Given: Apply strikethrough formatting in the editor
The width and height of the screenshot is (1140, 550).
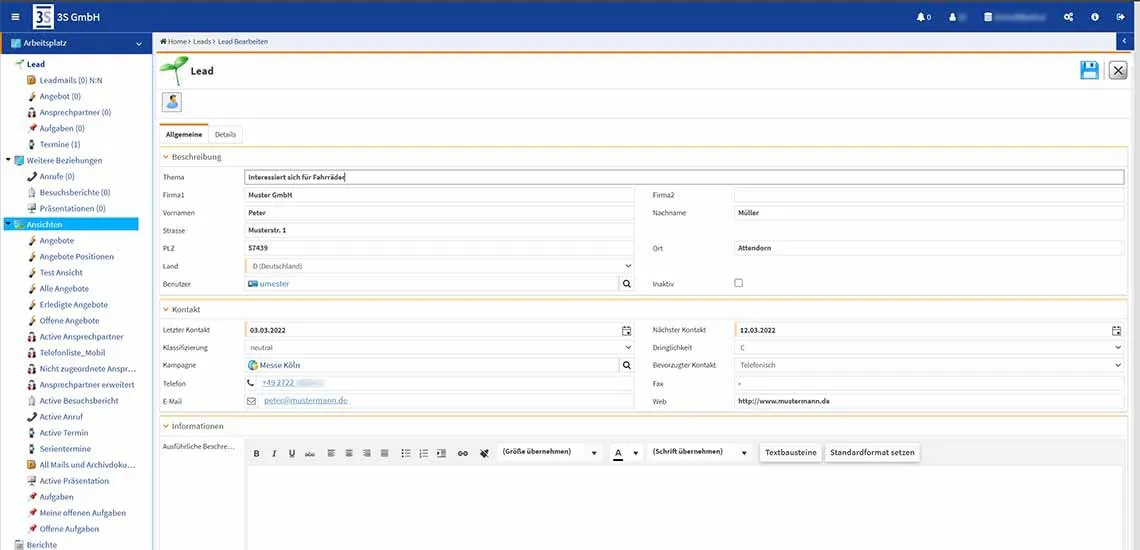Looking at the screenshot, I should coord(310,453).
